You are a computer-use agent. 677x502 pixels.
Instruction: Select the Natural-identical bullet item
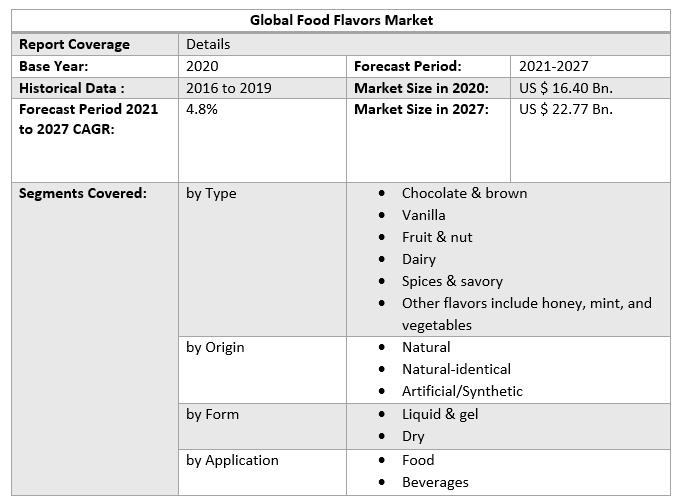tap(456, 369)
